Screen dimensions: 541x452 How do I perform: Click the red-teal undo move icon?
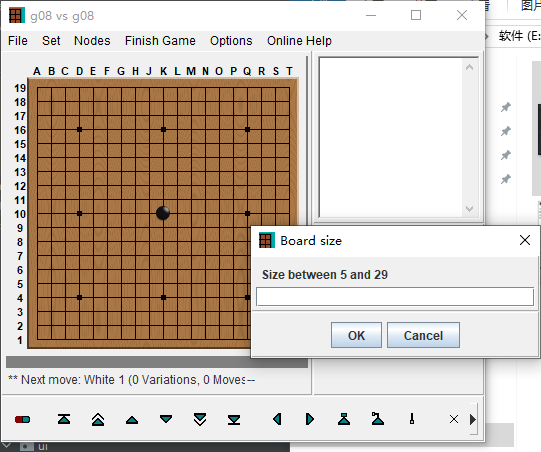click(x=22, y=420)
